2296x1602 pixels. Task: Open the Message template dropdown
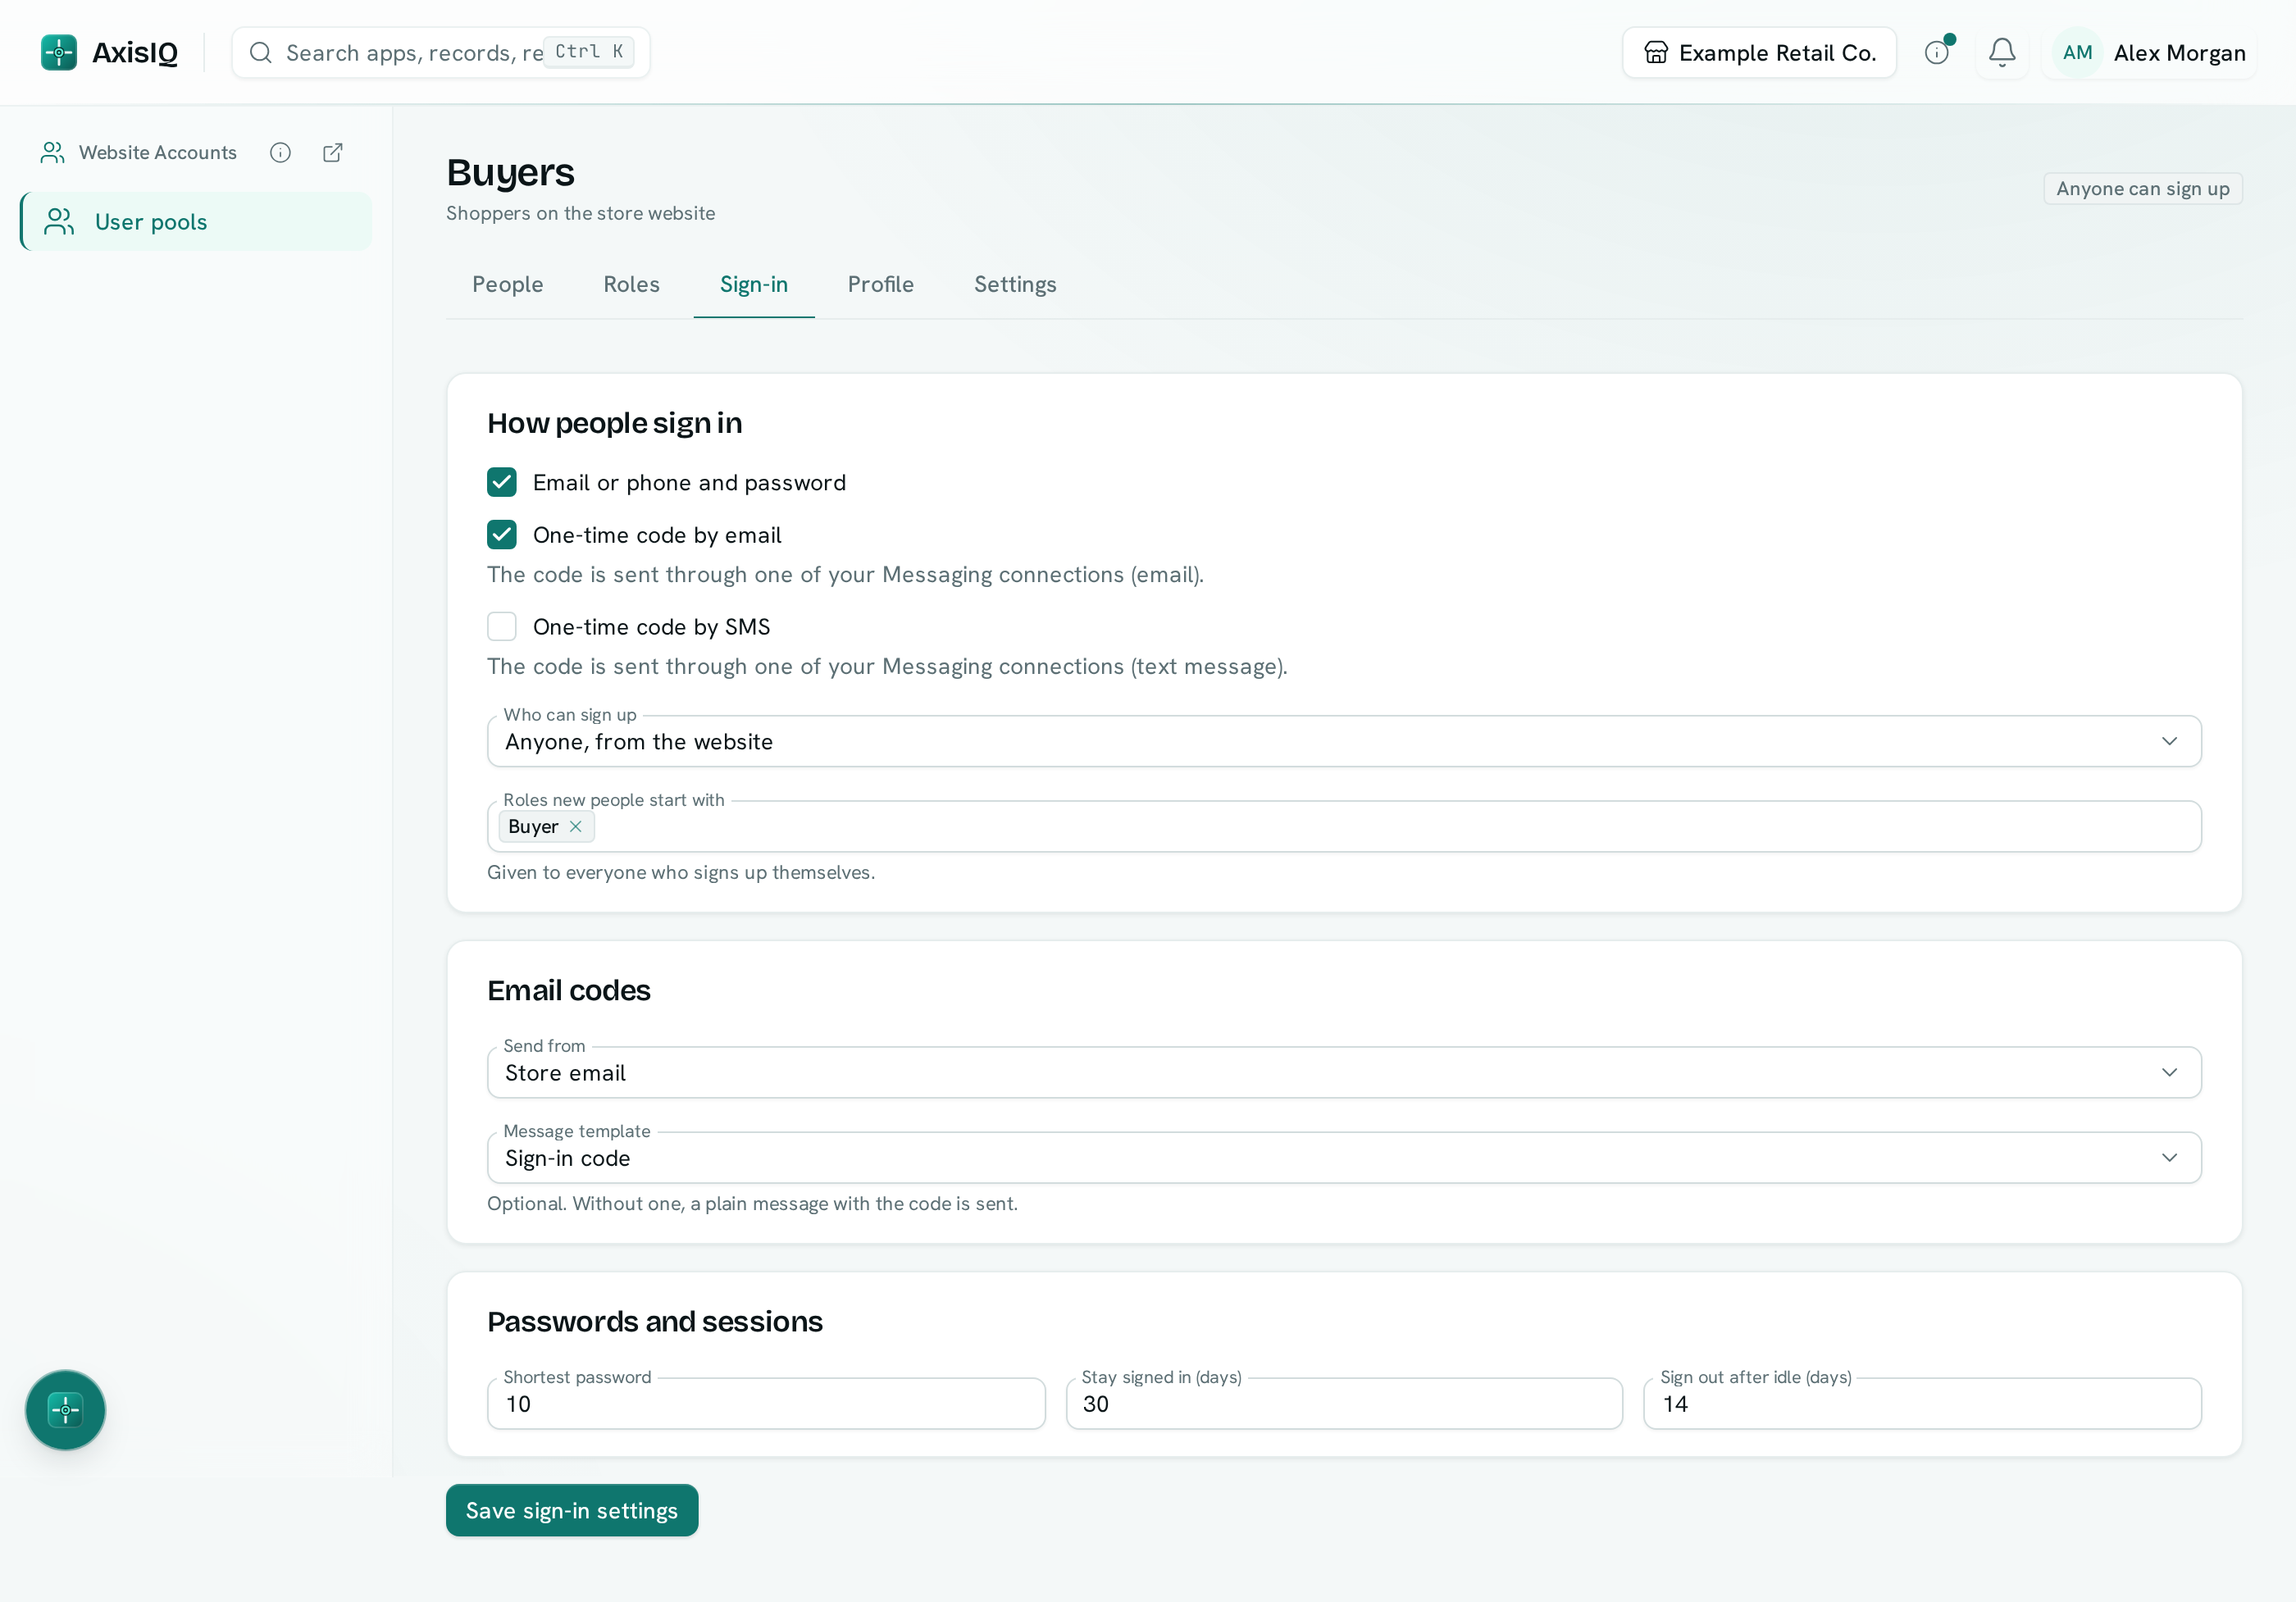[1344, 1157]
